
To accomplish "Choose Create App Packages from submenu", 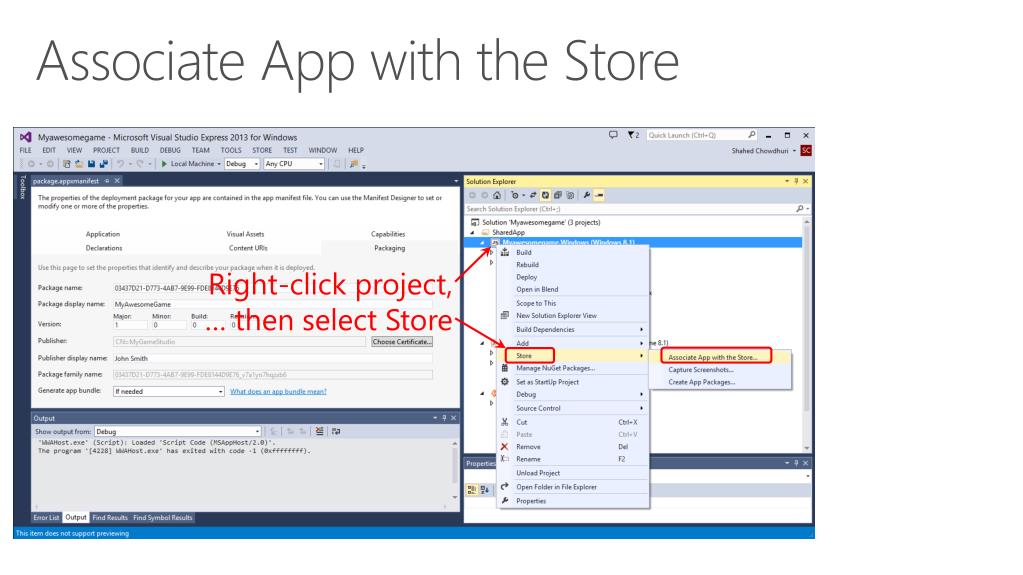I will tap(701, 382).
